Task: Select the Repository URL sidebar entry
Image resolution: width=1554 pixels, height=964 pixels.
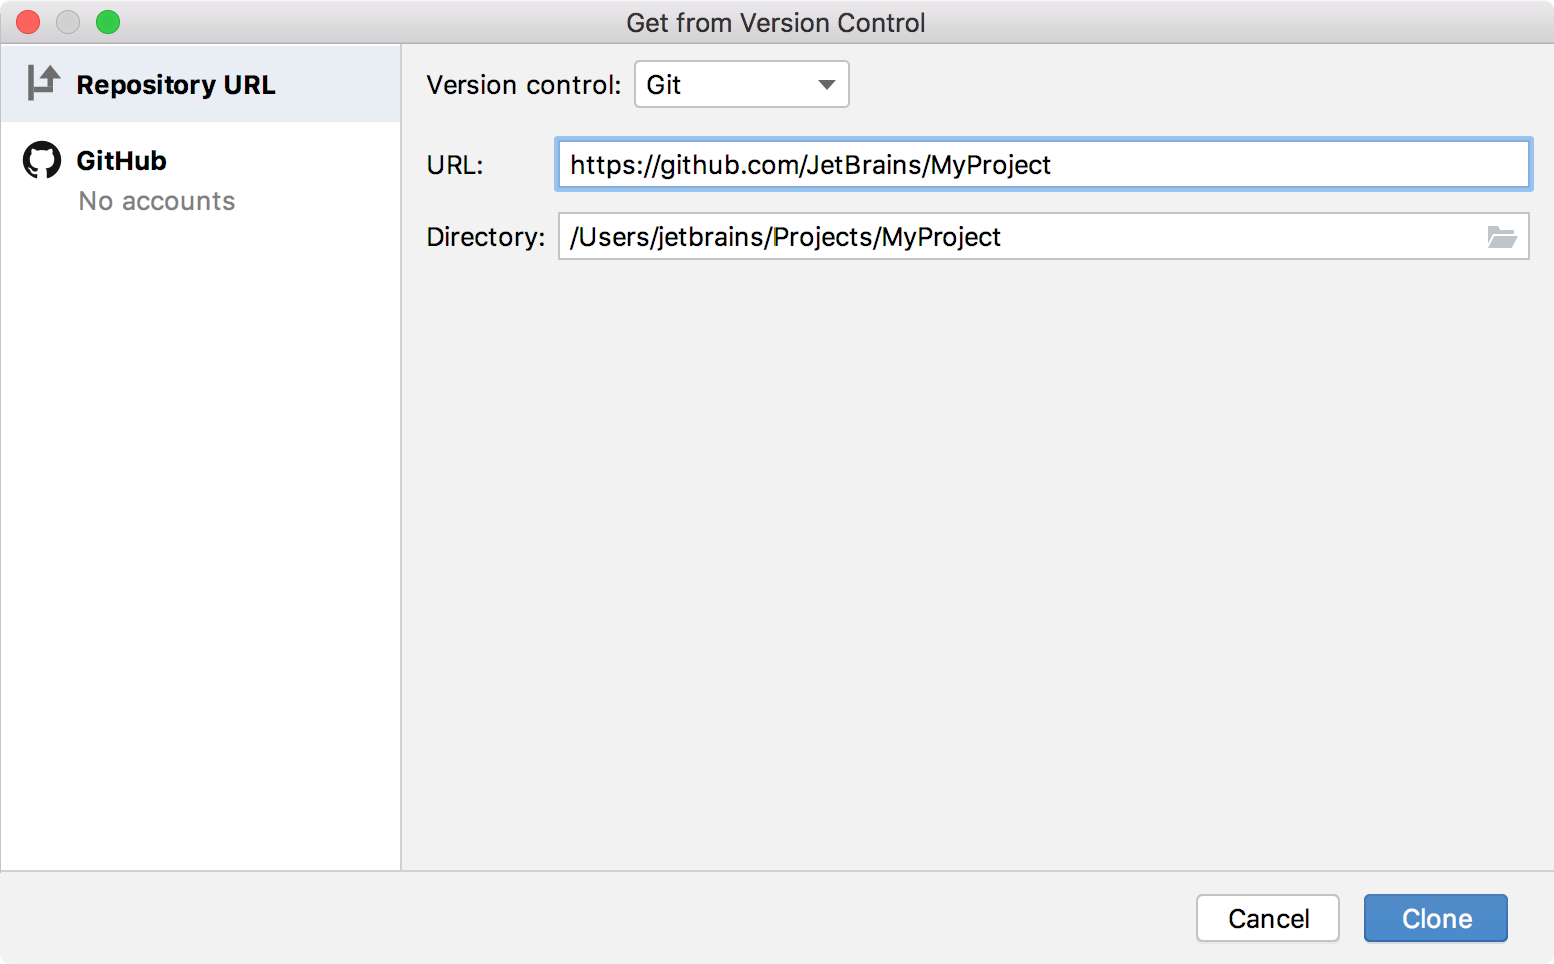Action: click(x=176, y=84)
